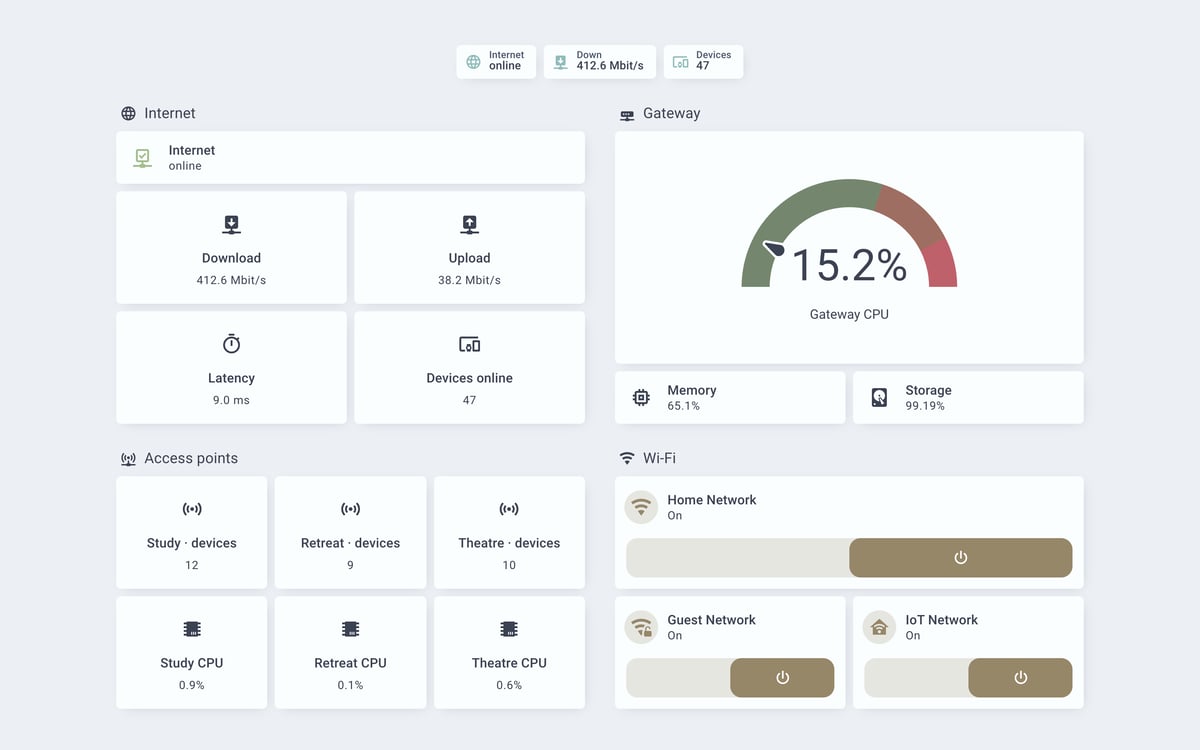Click the Access points section heading

coord(191,459)
